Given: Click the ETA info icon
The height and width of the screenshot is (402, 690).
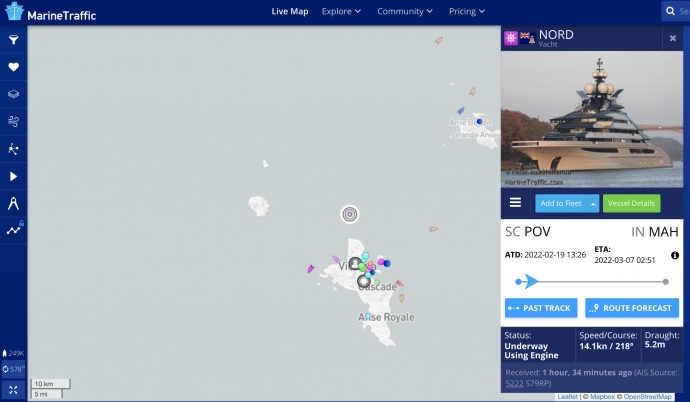Looking at the screenshot, I should pyautogui.click(x=675, y=256).
